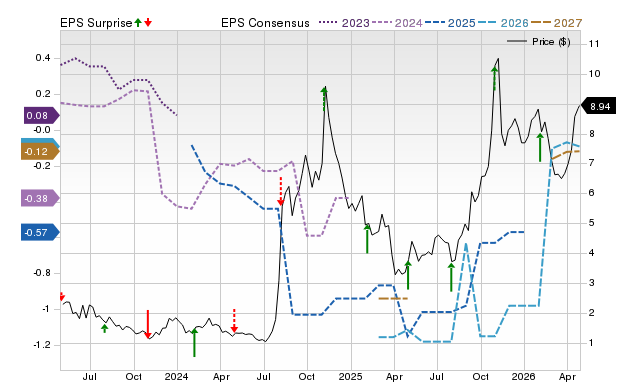The width and height of the screenshot is (640, 382).
Task: Click the green arrow near Aug 2025
Action: pos(451,277)
